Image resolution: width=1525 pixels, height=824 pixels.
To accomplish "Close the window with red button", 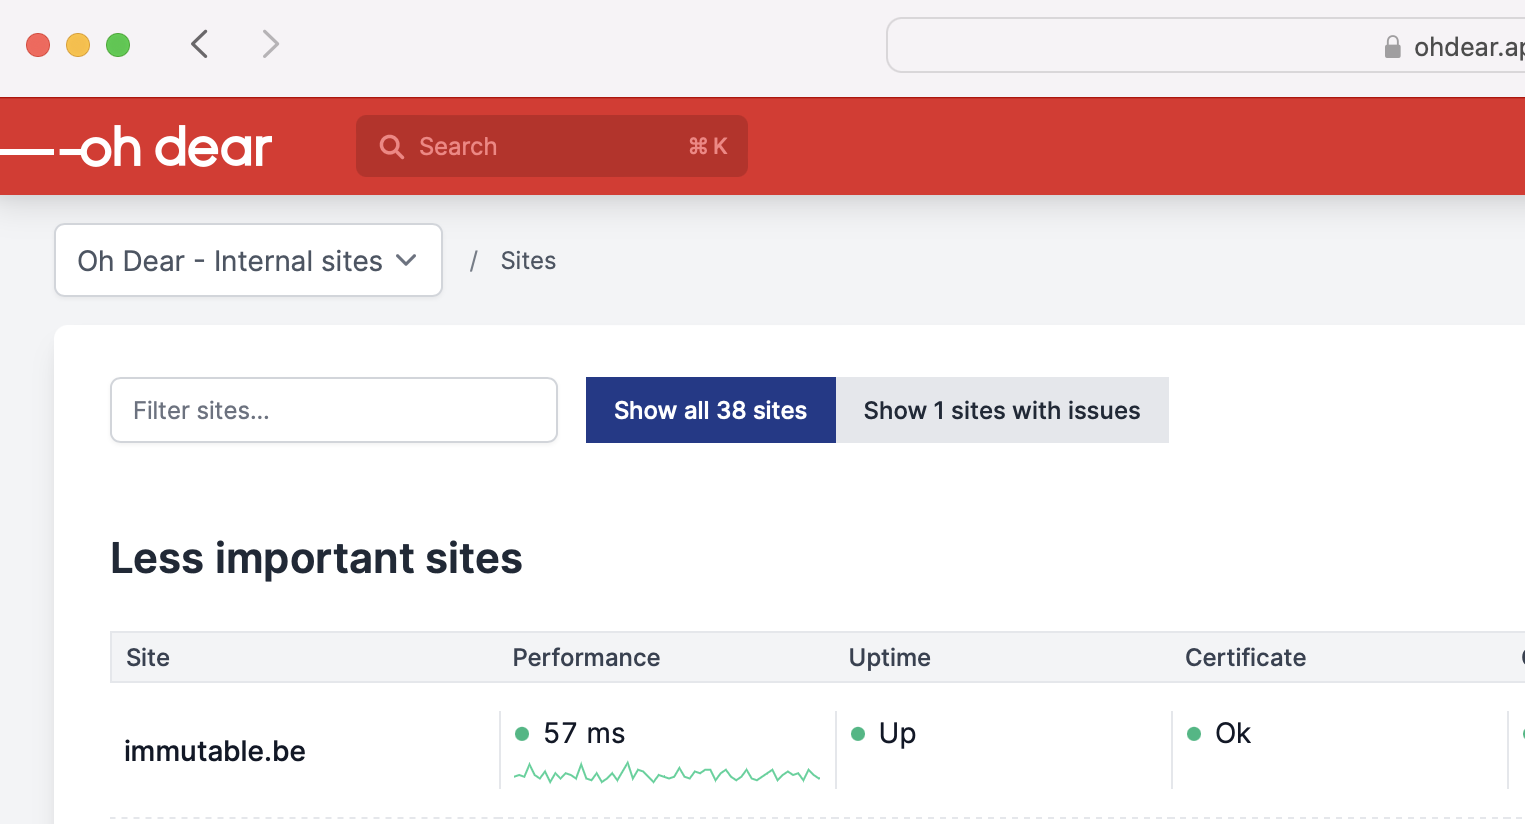I will pyautogui.click(x=38, y=45).
